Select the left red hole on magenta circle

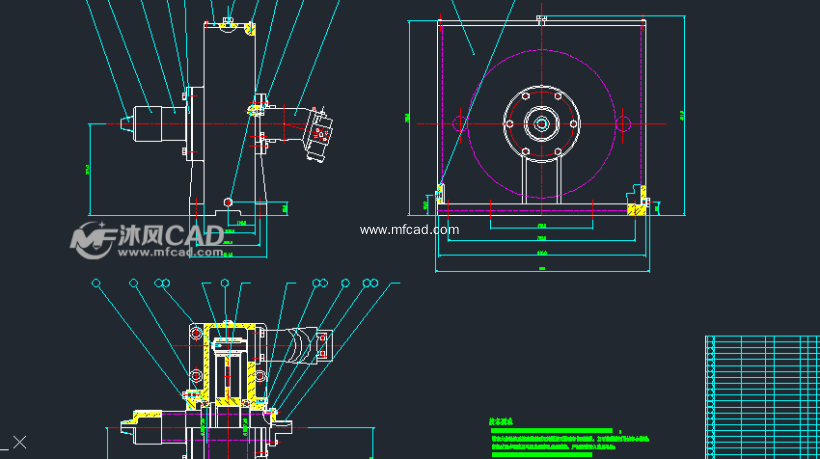tap(459, 124)
